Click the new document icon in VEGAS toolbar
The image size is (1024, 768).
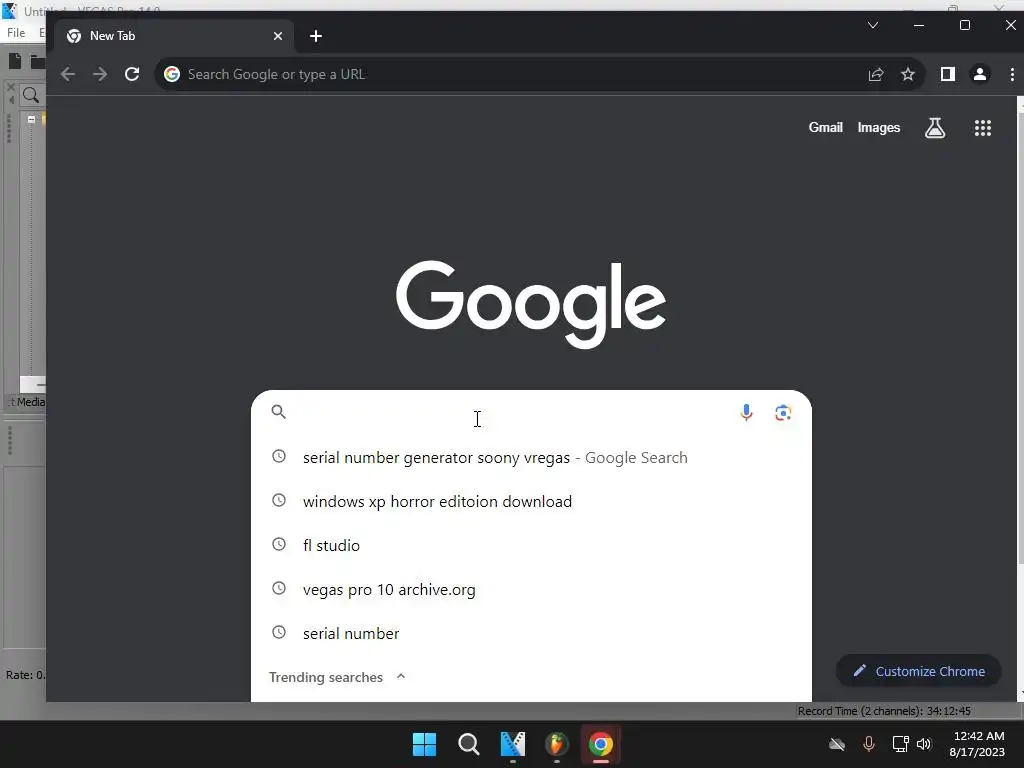(x=14, y=61)
